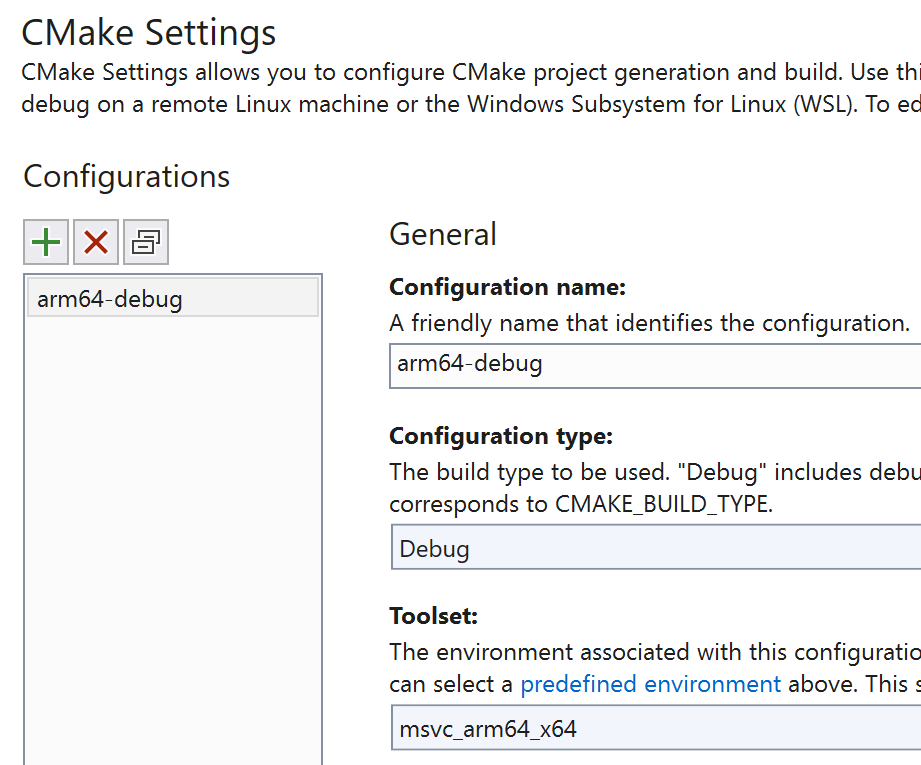
Task: Click the General section heading
Action: (x=443, y=234)
